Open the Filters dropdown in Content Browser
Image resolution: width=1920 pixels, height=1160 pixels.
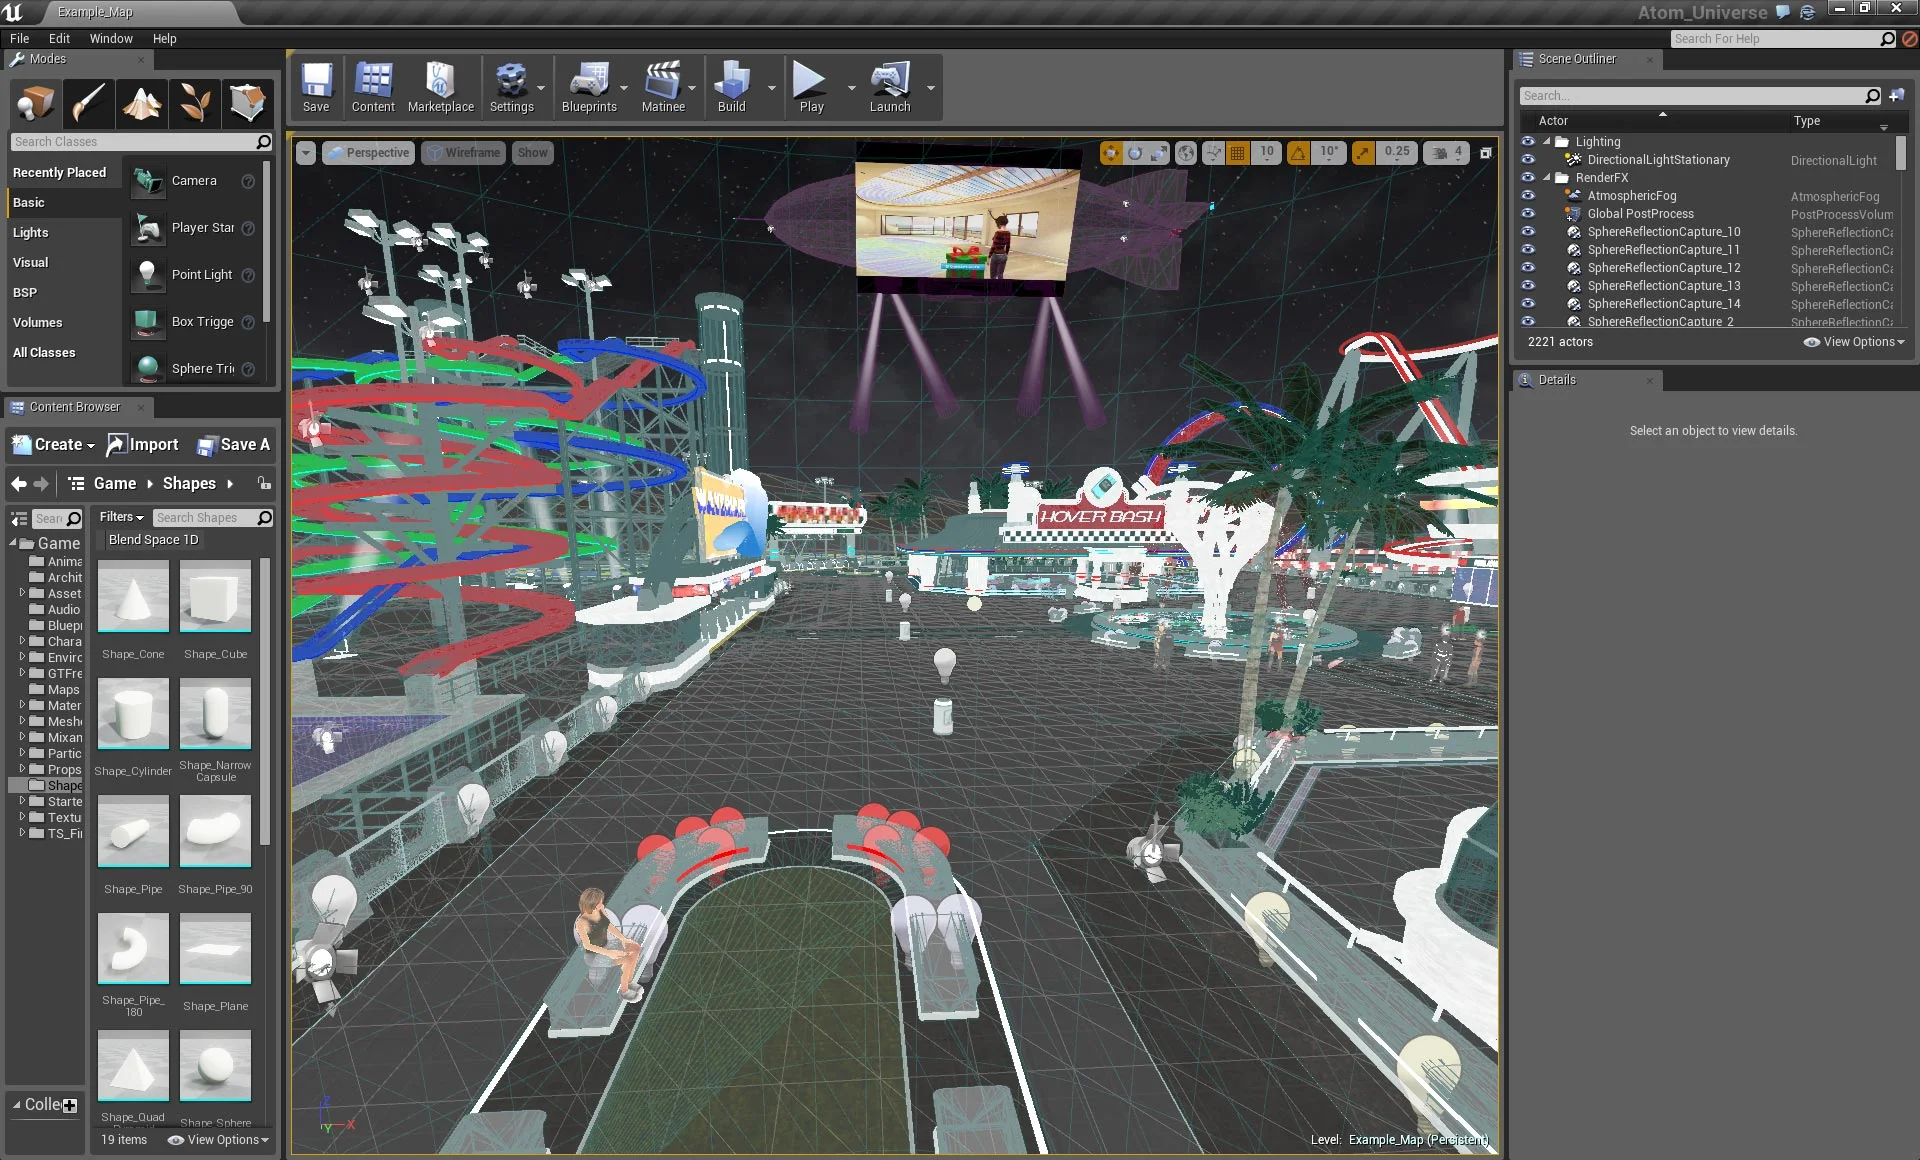click(x=121, y=517)
